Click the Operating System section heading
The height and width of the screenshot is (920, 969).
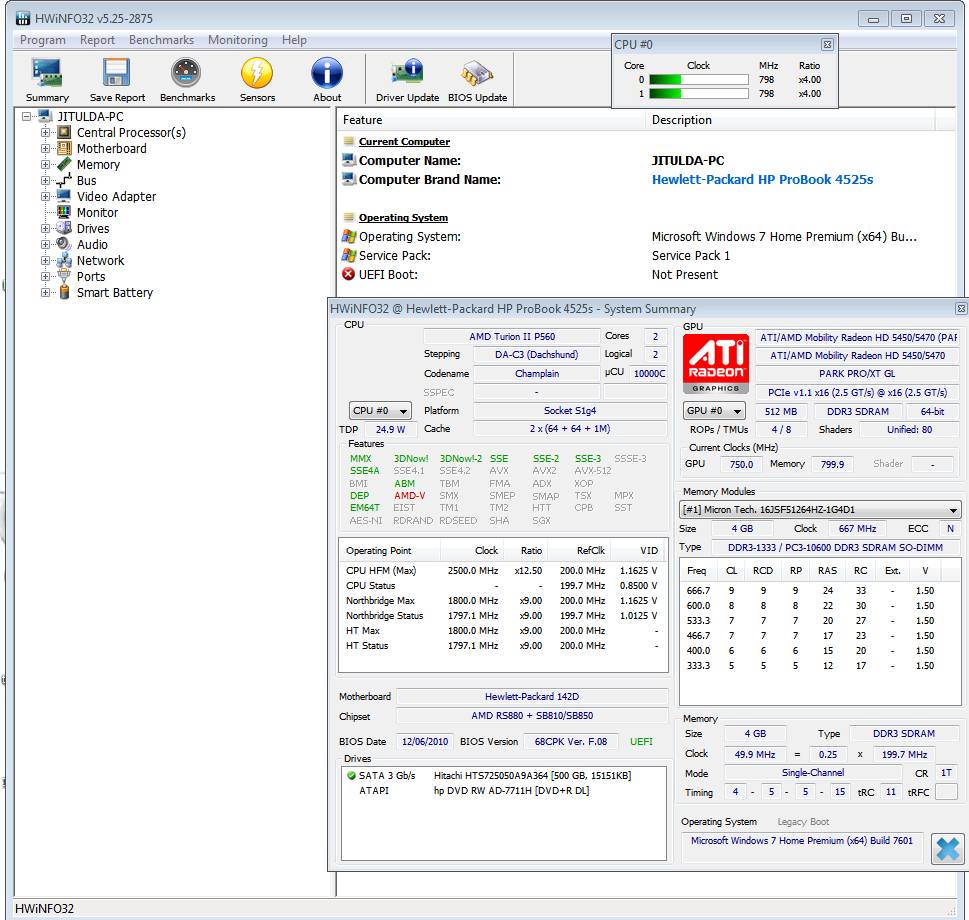click(403, 217)
